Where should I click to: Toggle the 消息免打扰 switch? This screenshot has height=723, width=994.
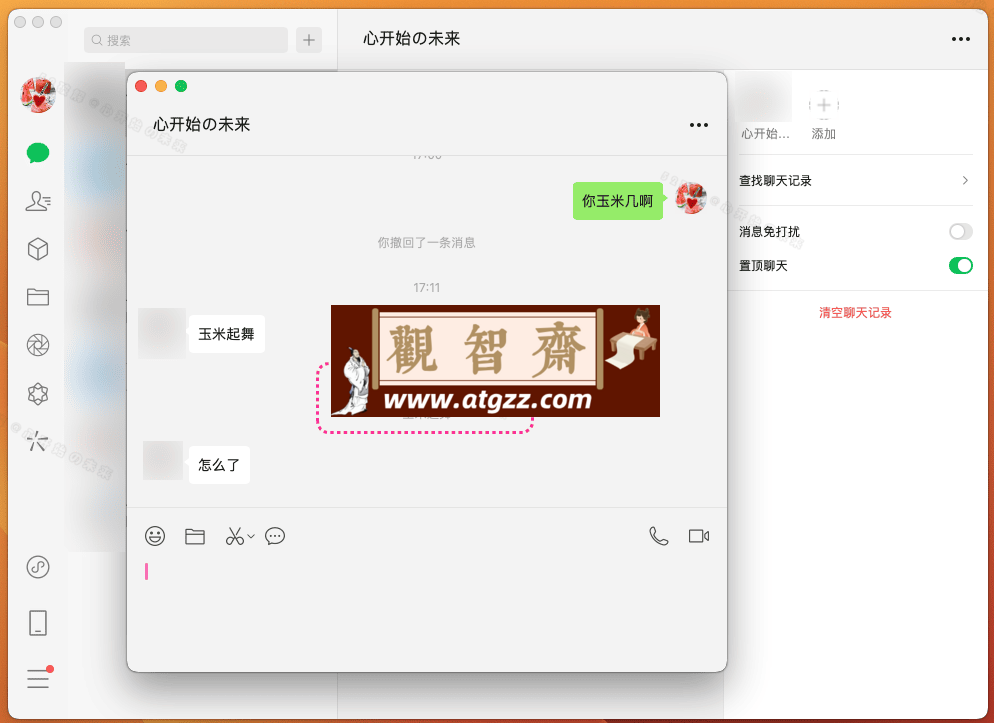pyautogui.click(x=960, y=231)
